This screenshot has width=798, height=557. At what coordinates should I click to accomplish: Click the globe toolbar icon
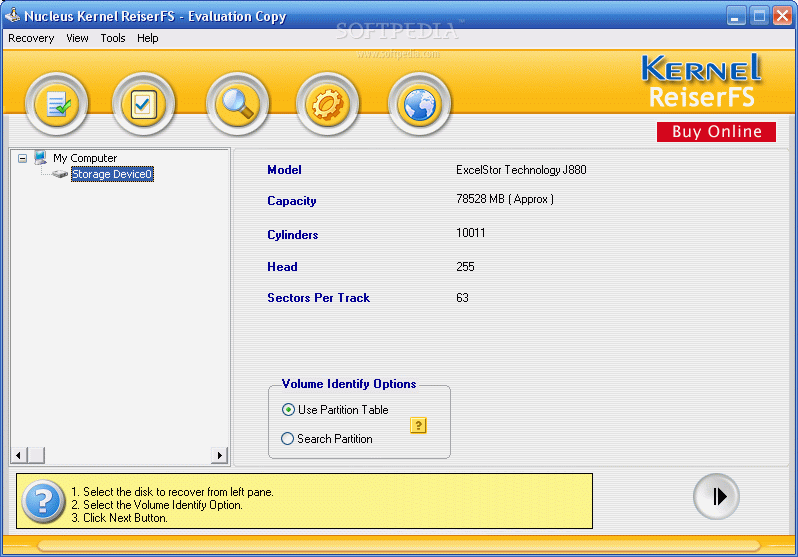click(x=419, y=104)
